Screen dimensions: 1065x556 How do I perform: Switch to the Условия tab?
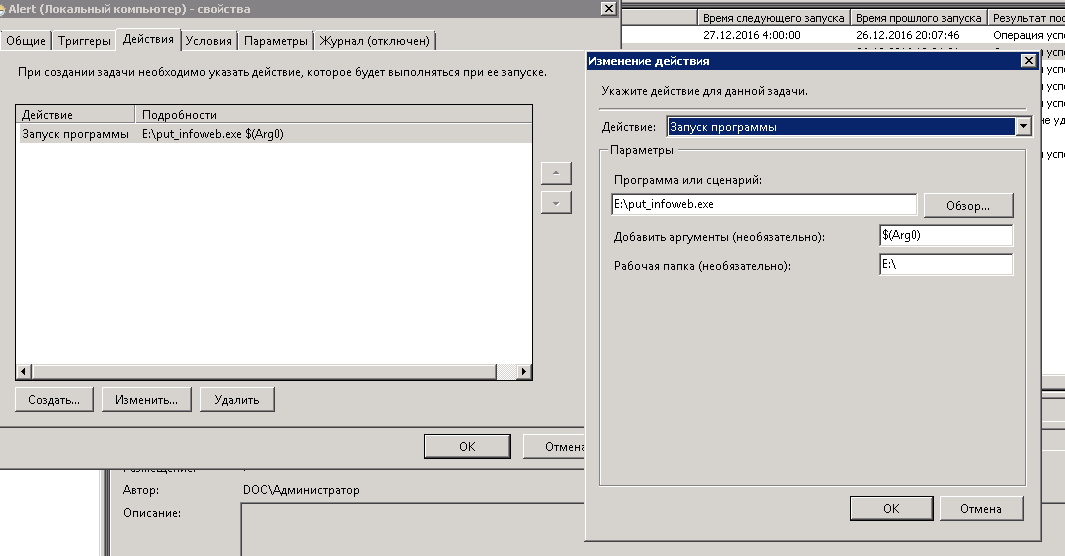point(210,41)
